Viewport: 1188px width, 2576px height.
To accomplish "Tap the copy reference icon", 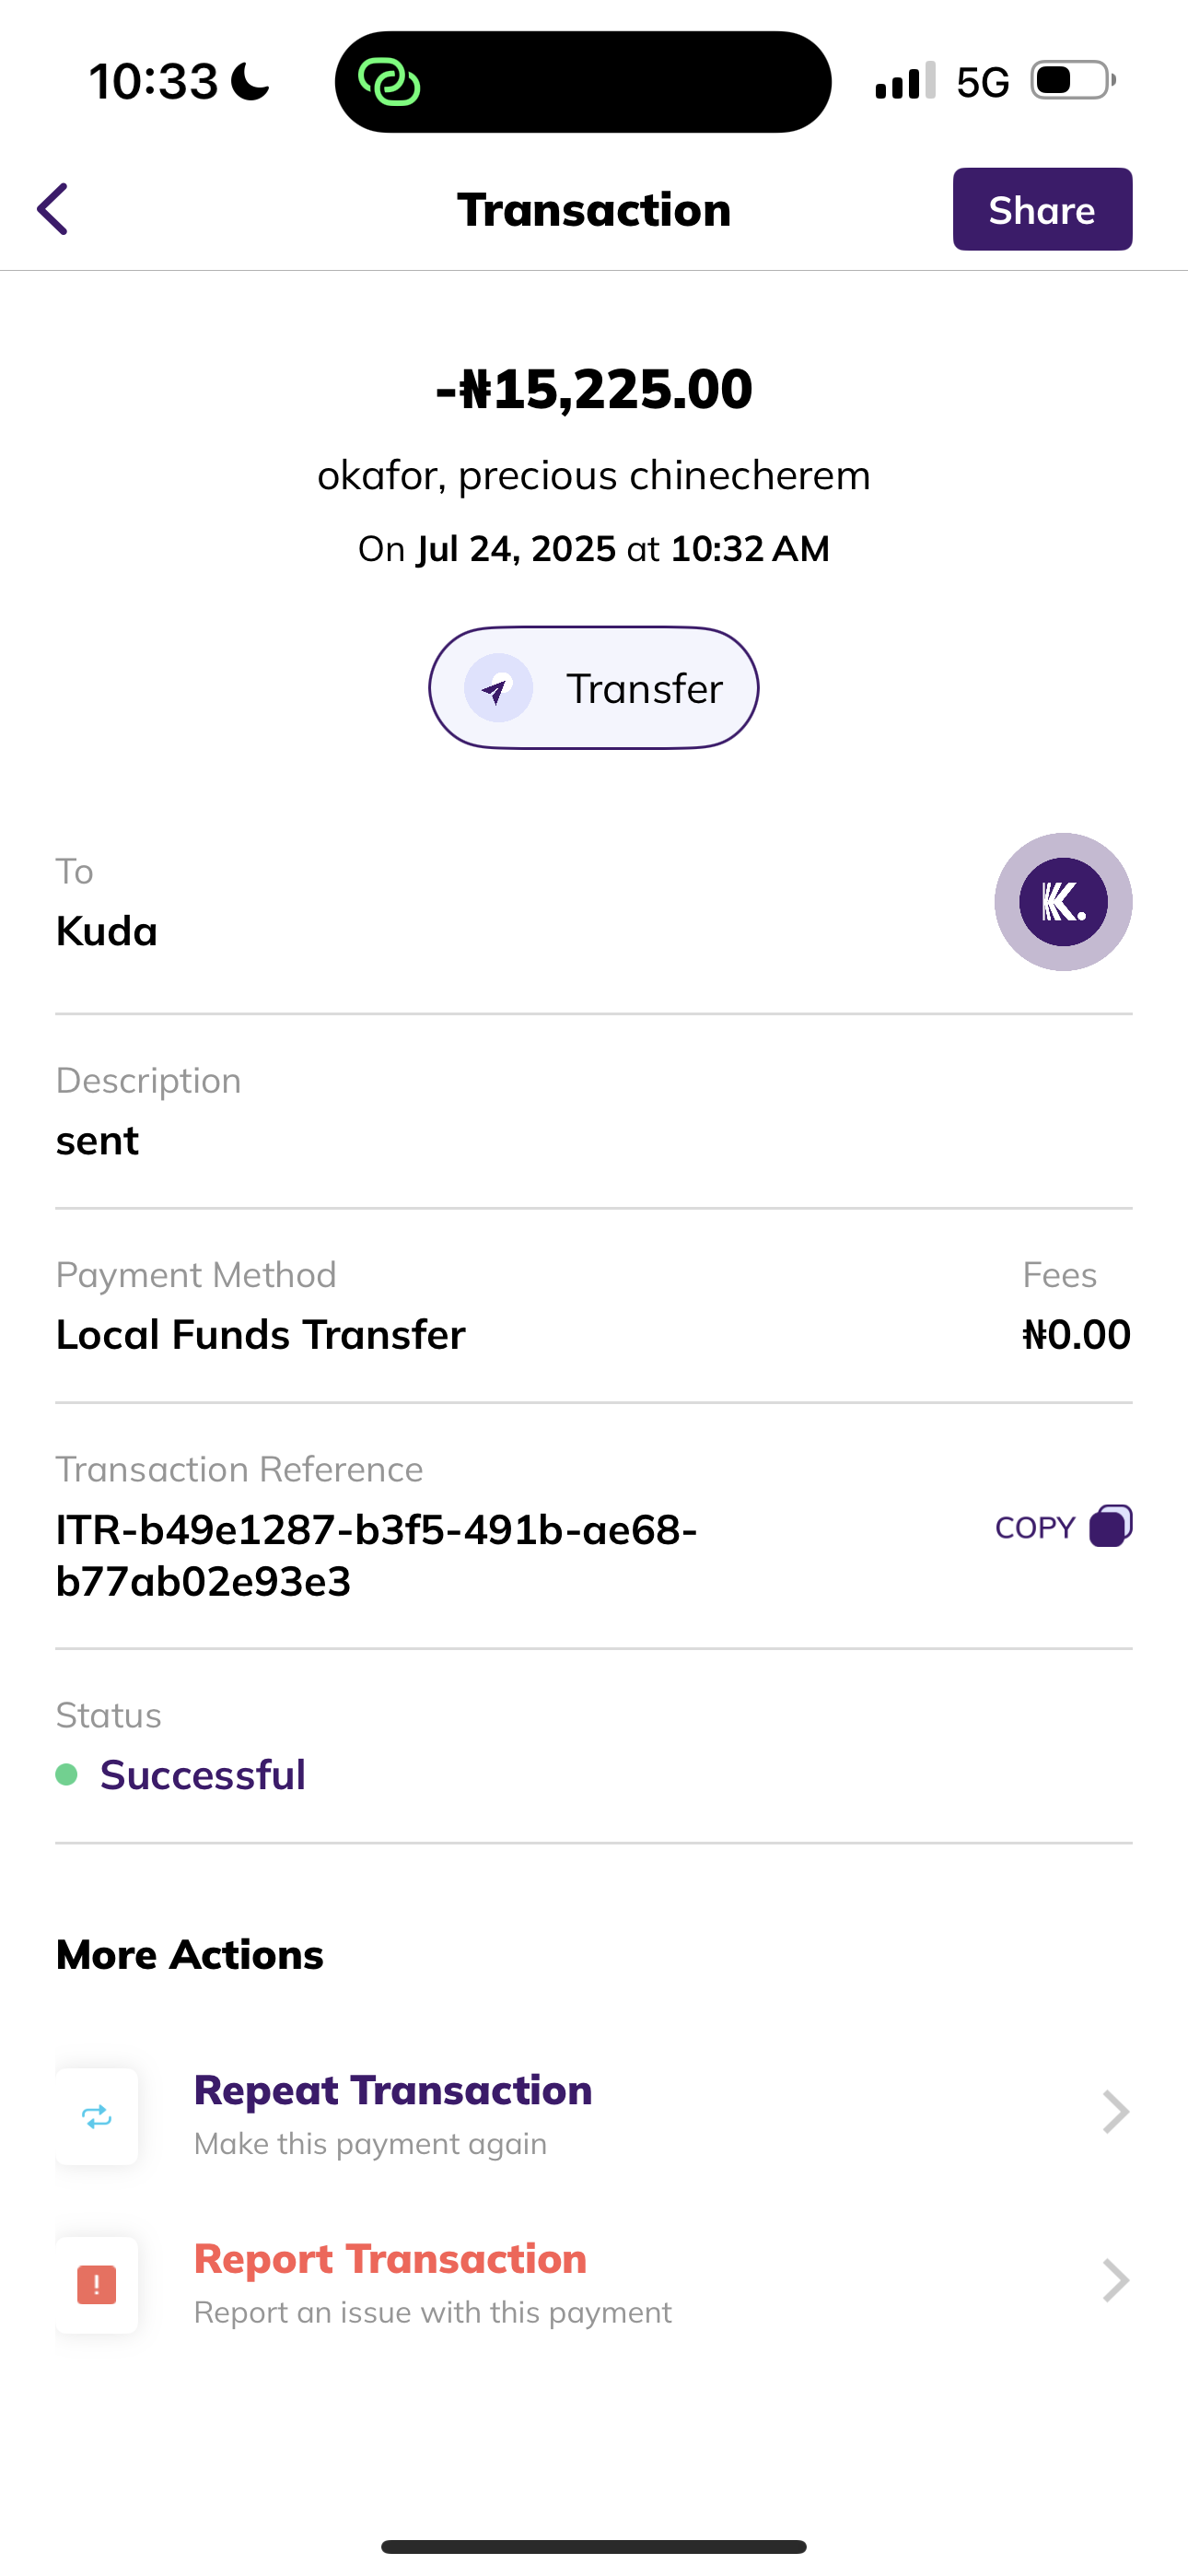I will (x=1110, y=1526).
